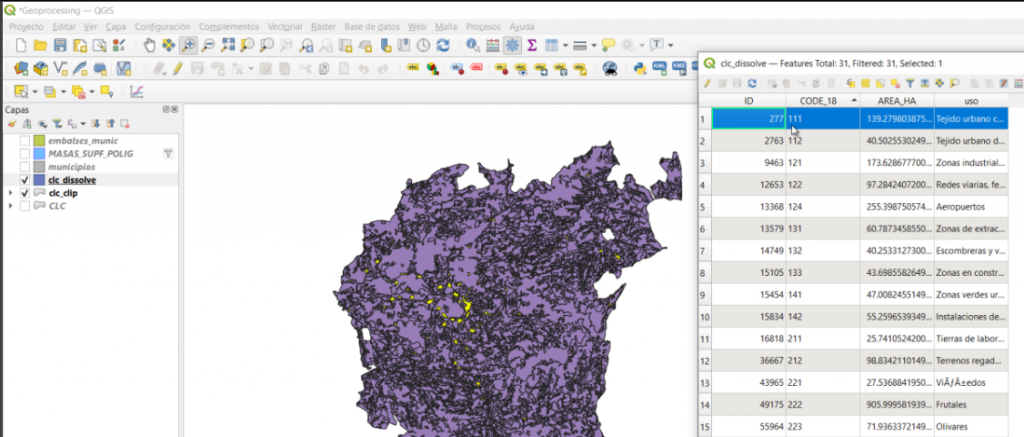Click the uso column header
This screenshot has width=1024, height=437.
click(x=971, y=101)
